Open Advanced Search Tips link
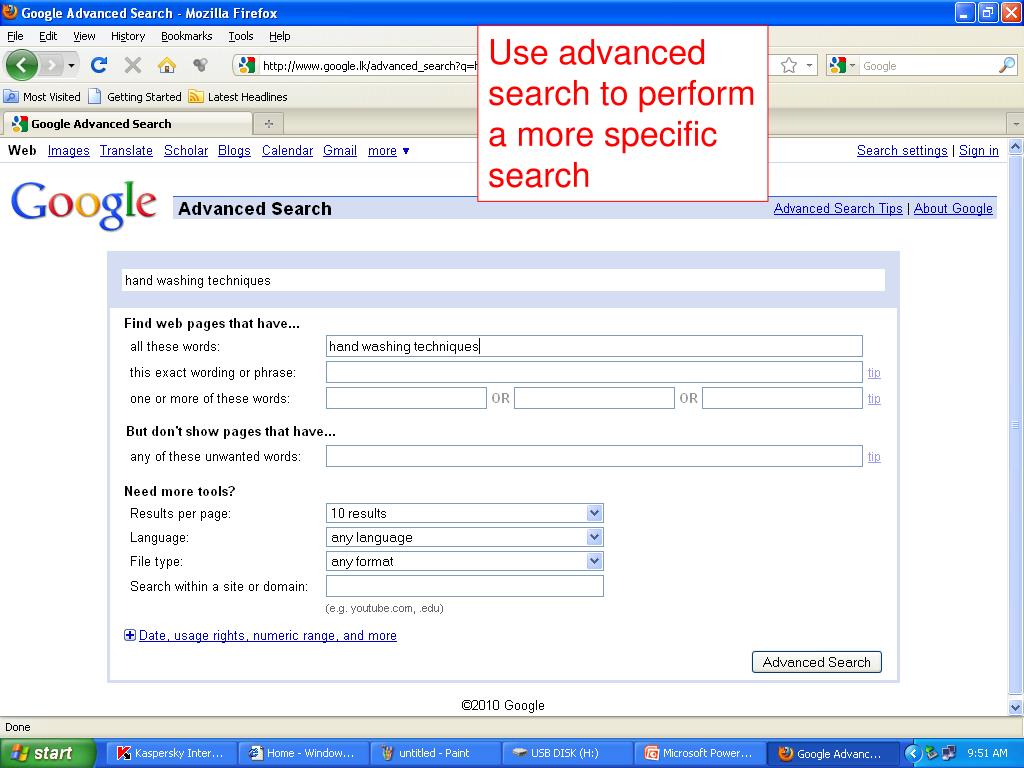Image resolution: width=1024 pixels, height=768 pixels. coord(838,208)
